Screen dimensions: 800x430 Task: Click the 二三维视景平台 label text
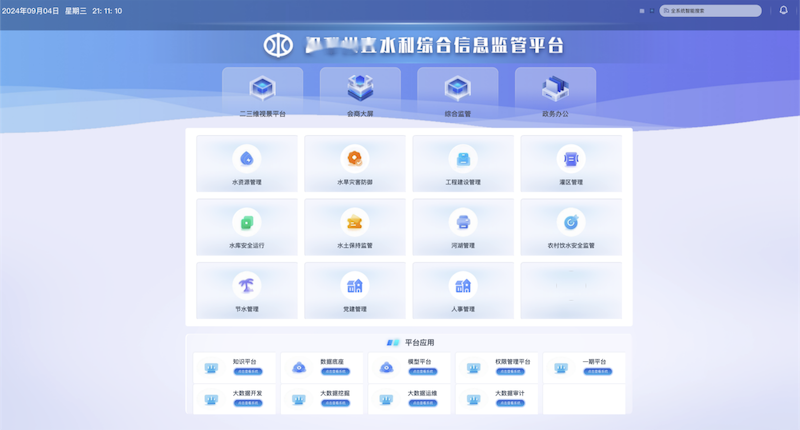click(x=262, y=114)
